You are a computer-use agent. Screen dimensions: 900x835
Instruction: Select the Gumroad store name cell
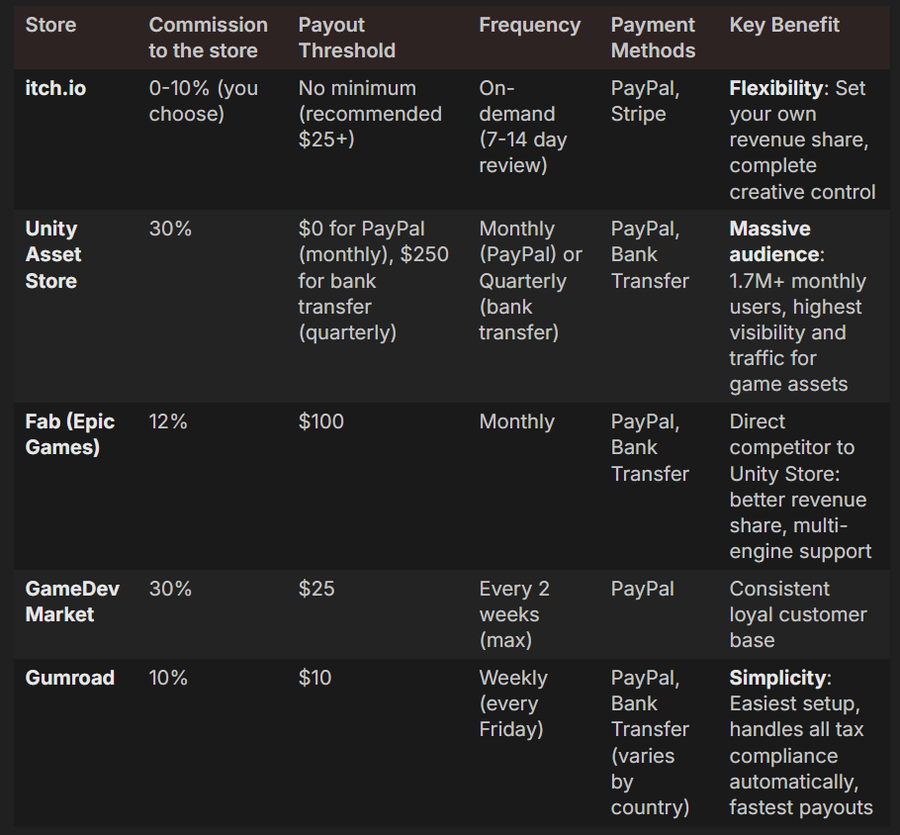click(69, 678)
